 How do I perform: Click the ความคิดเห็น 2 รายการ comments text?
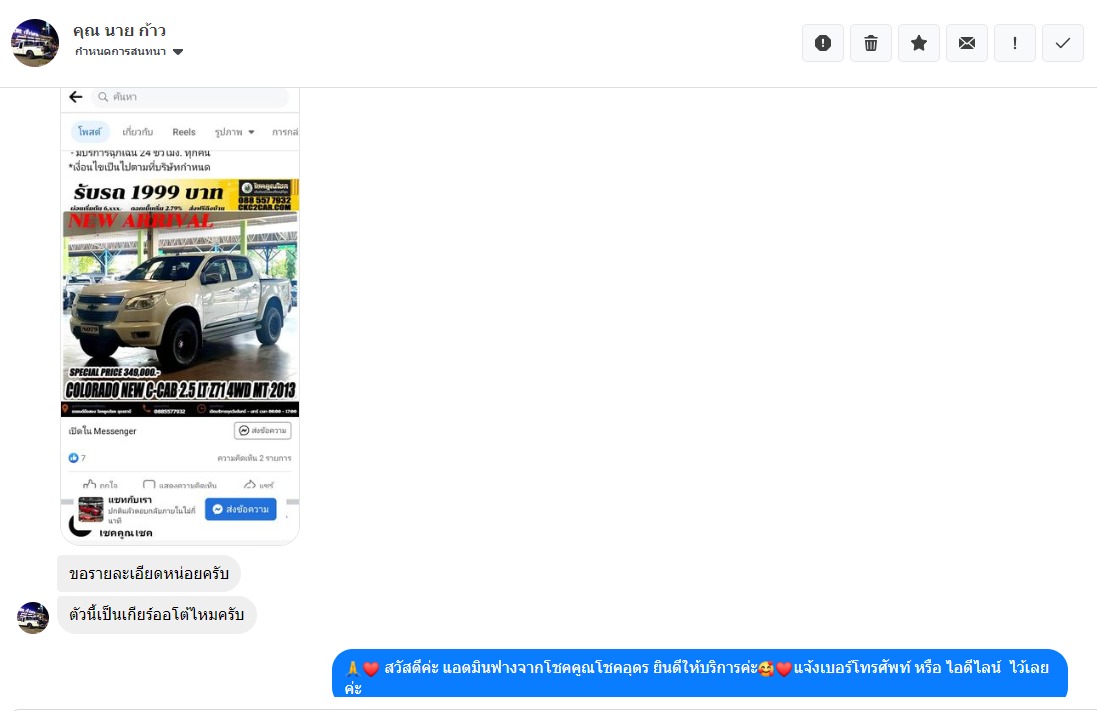pyautogui.click(x=254, y=458)
